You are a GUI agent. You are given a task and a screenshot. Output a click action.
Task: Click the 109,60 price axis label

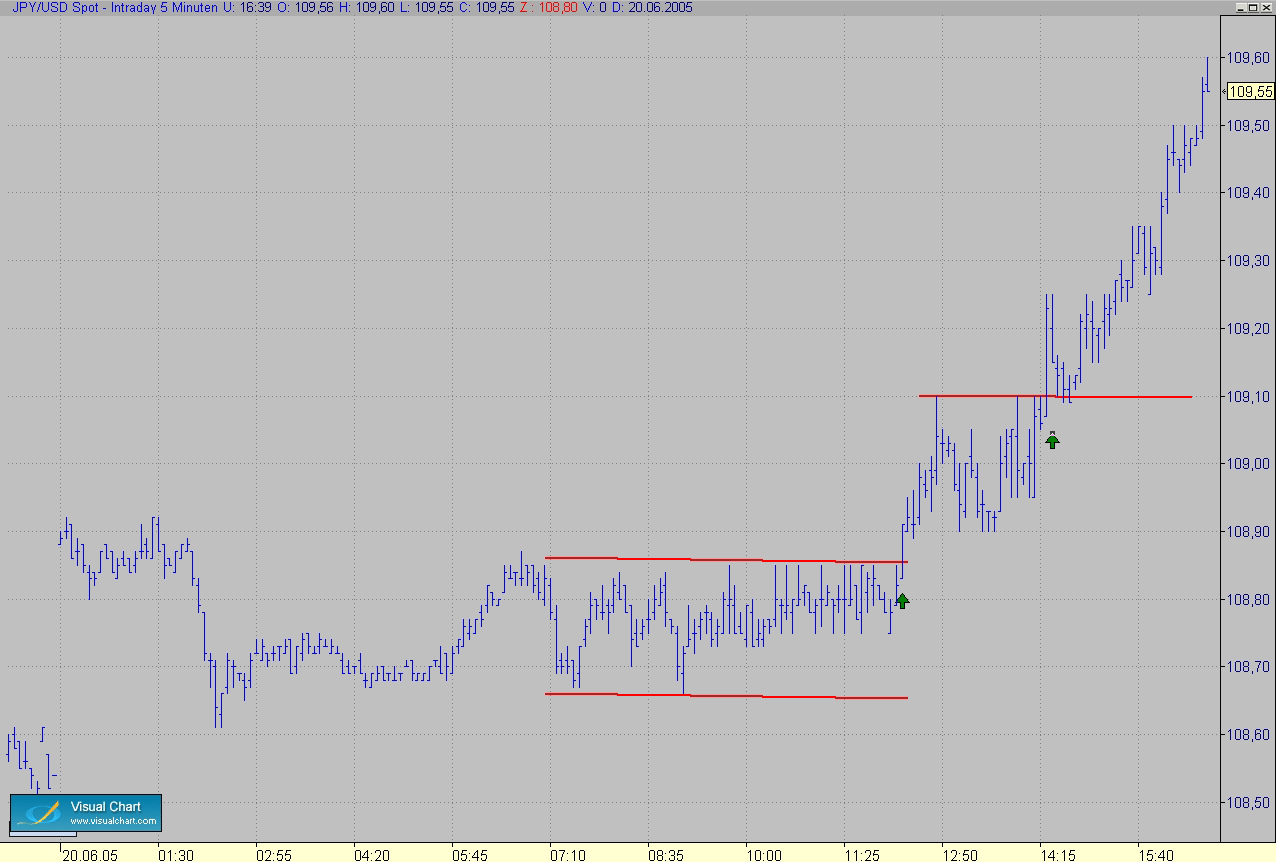1250,59
